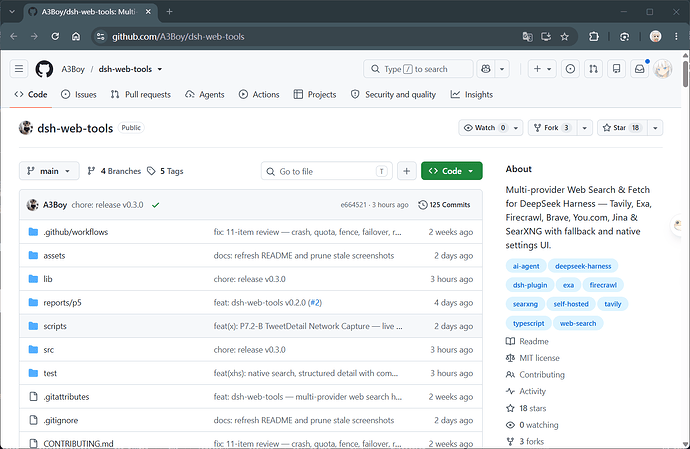Switch to the Issues tab
Viewport: 690px width, 449px height.
(x=78, y=94)
